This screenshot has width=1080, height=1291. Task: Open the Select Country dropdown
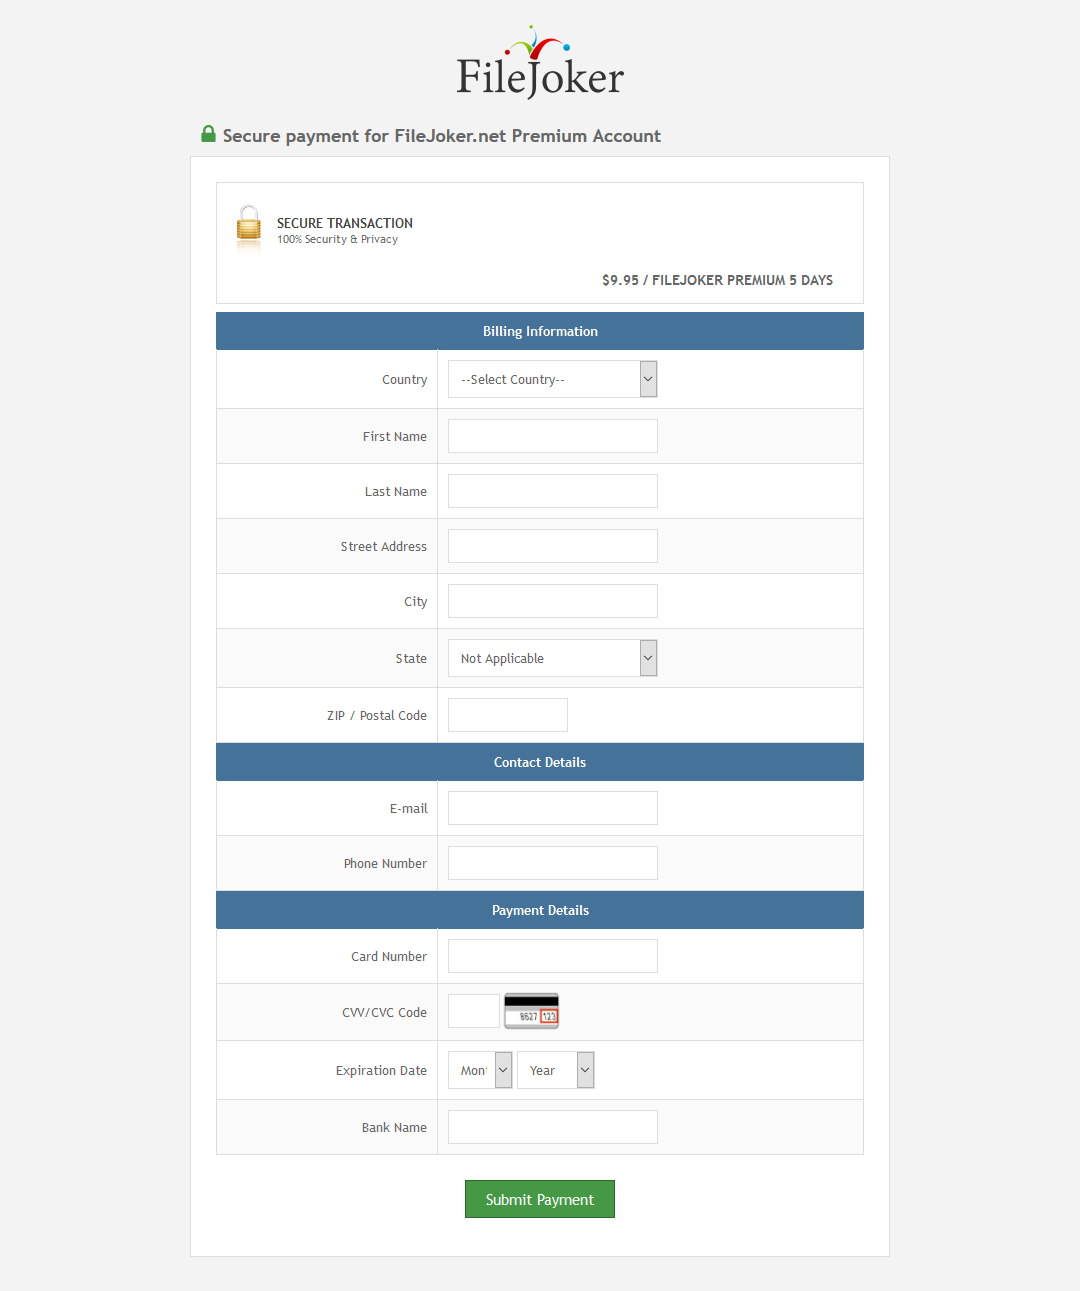(x=553, y=379)
